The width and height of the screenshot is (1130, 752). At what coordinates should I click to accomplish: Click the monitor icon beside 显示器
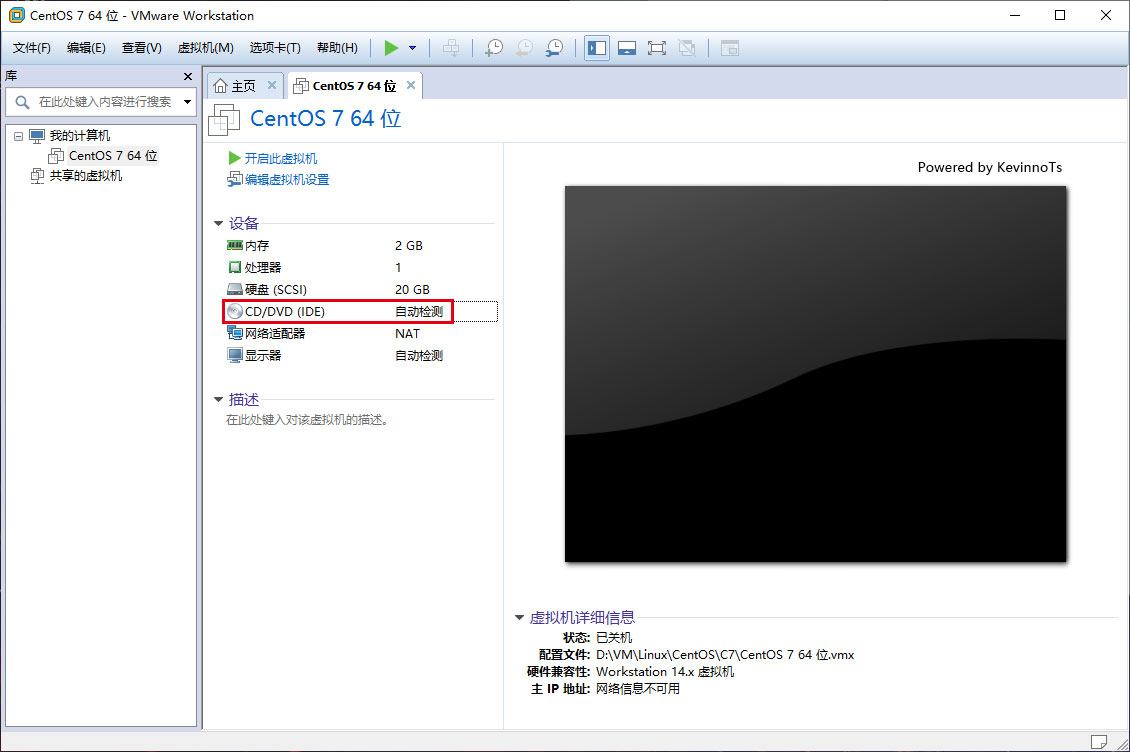point(235,355)
